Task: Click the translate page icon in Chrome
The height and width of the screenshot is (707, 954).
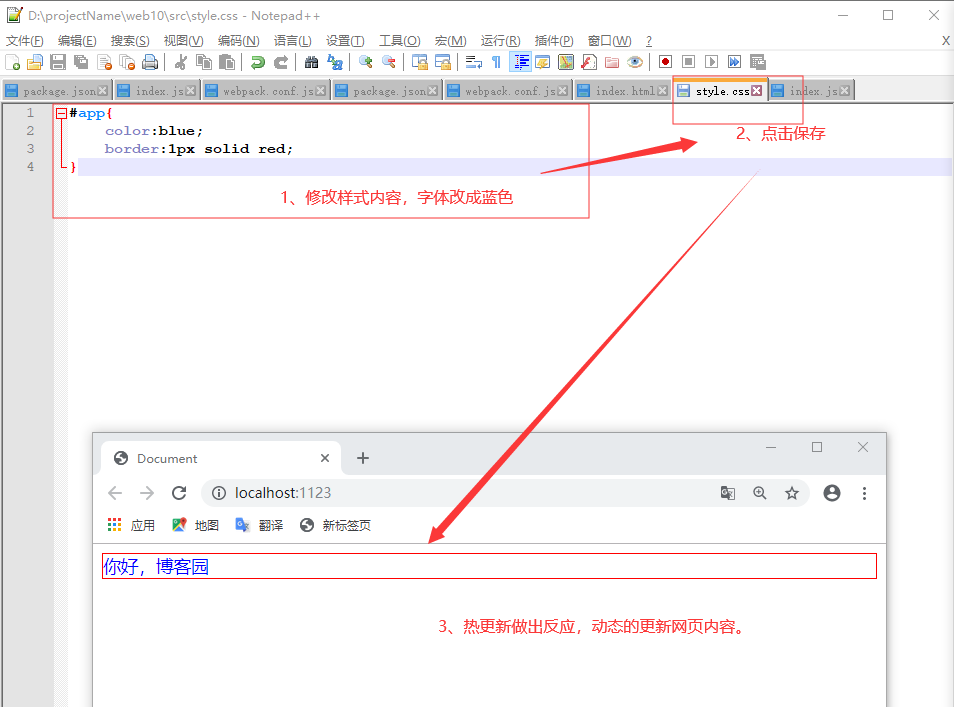Action: click(x=728, y=493)
